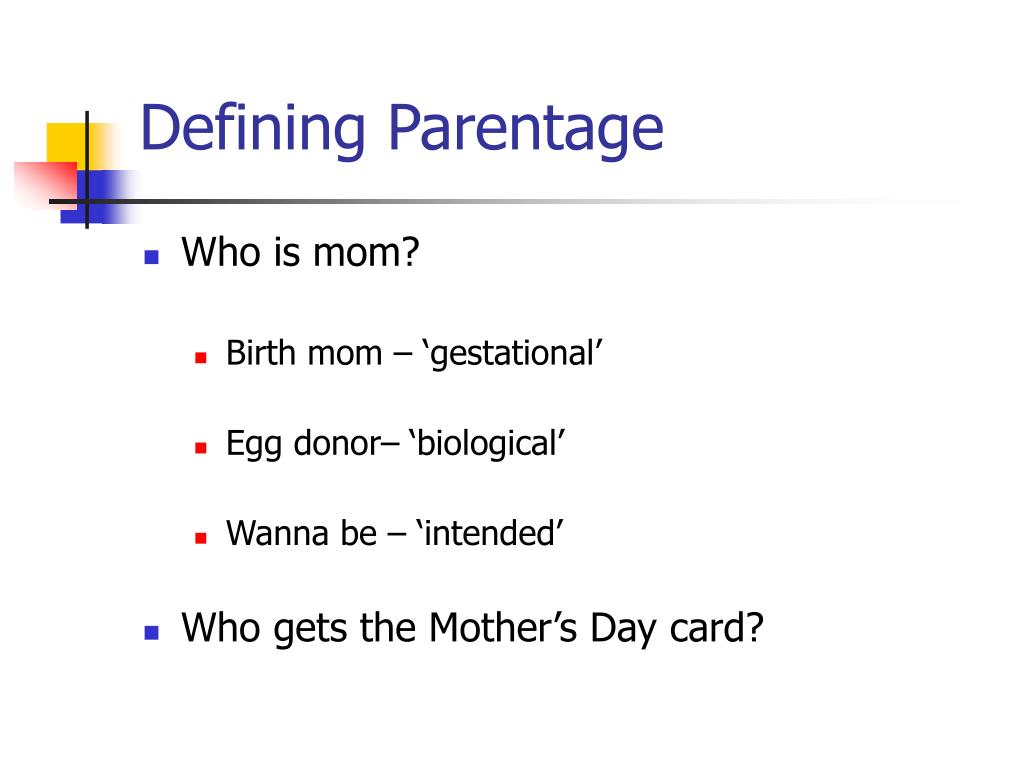
Task: Click the word 'gestational' in quotes
Action: tap(513, 355)
